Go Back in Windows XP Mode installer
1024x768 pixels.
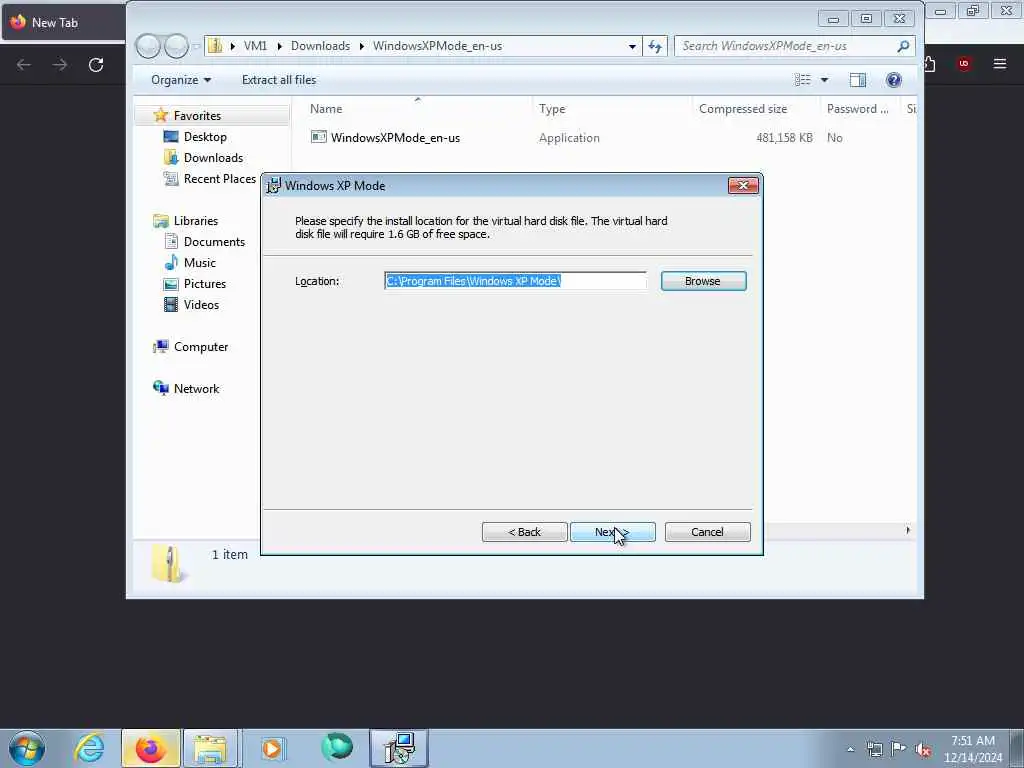pos(524,532)
